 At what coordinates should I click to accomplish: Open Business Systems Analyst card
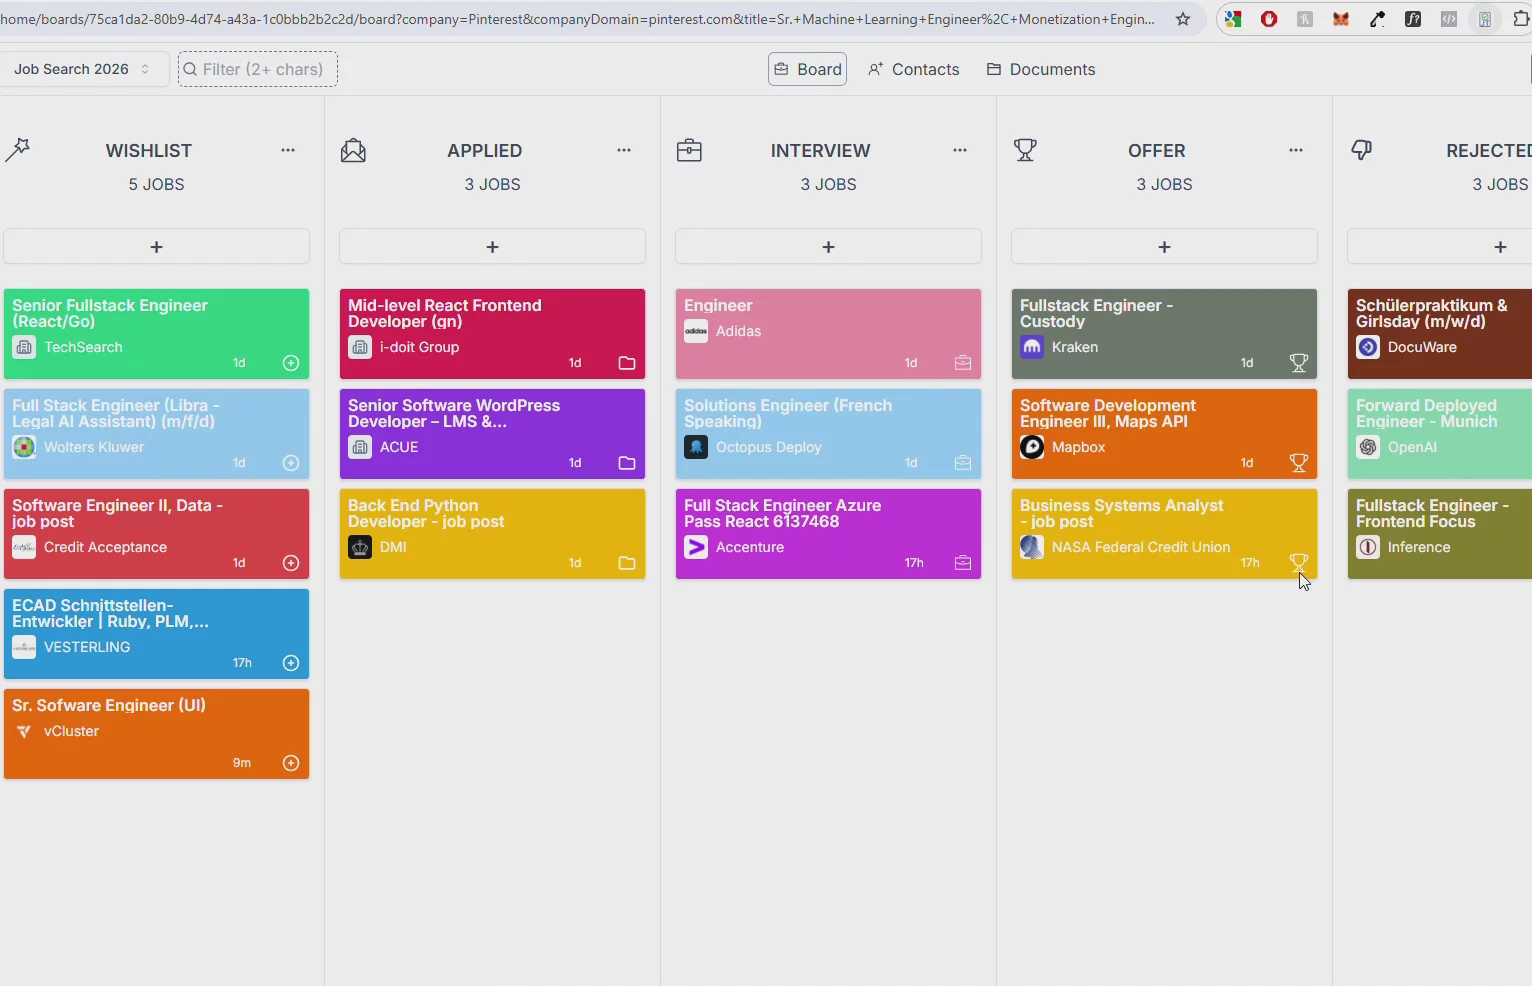coord(1165,534)
